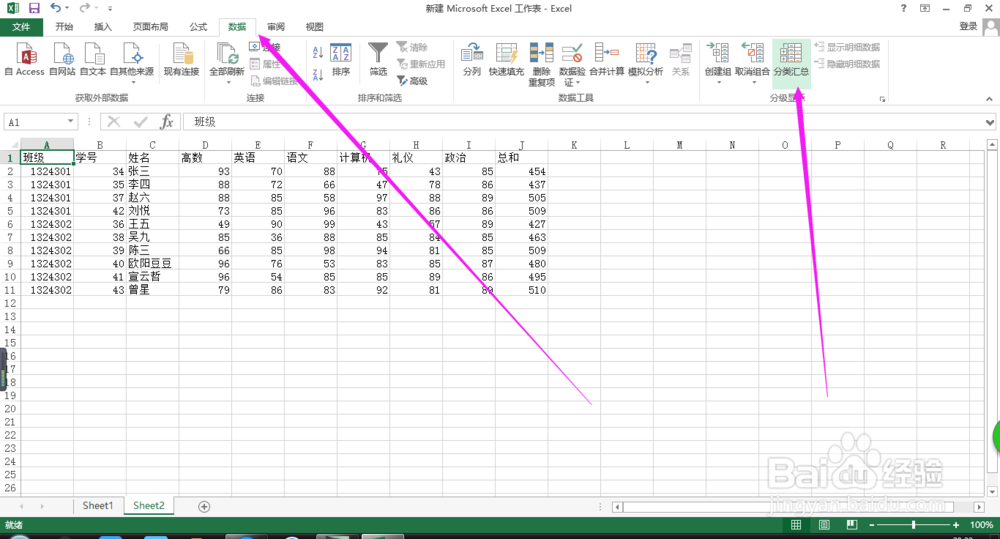
Task: Switch to page break preview
Action: tap(852, 524)
